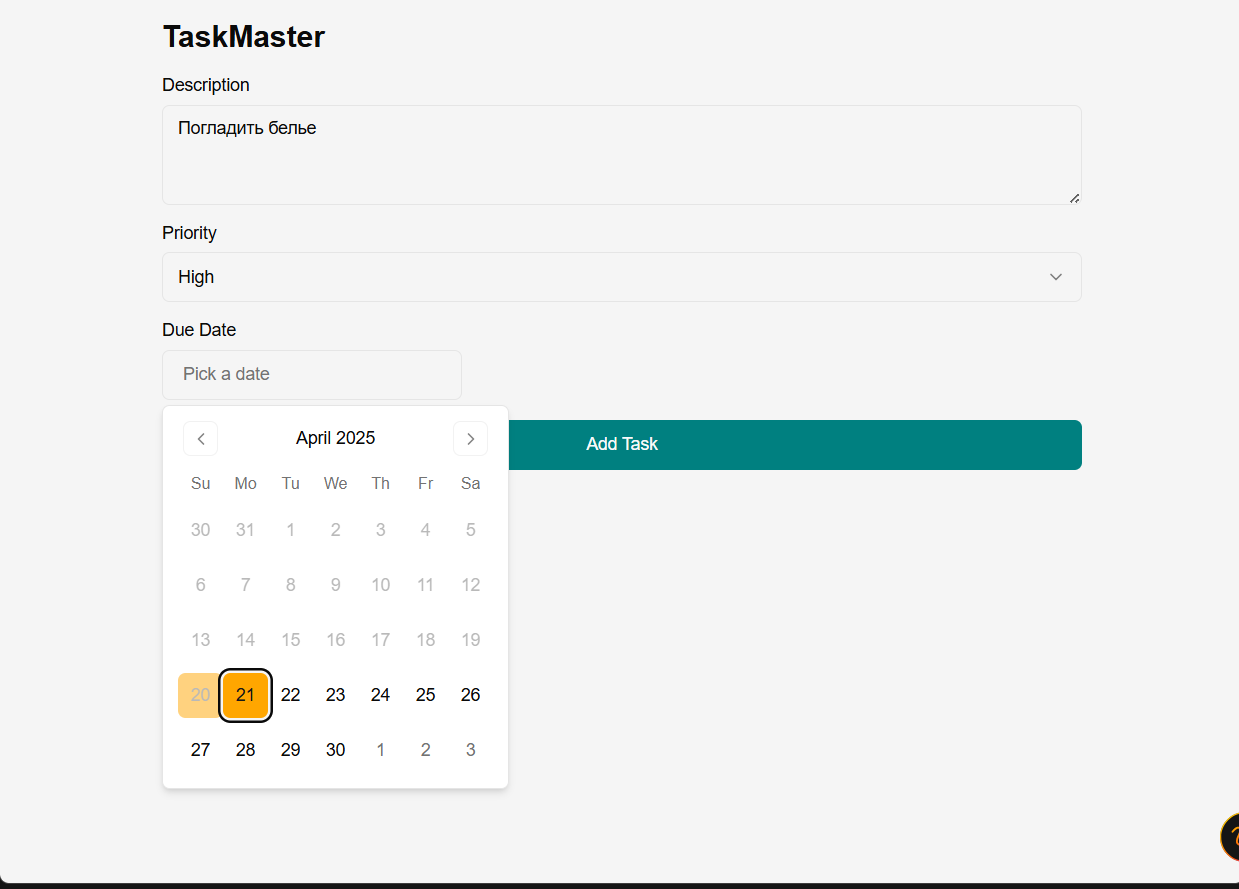Choose Friday April 25

coord(425,695)
